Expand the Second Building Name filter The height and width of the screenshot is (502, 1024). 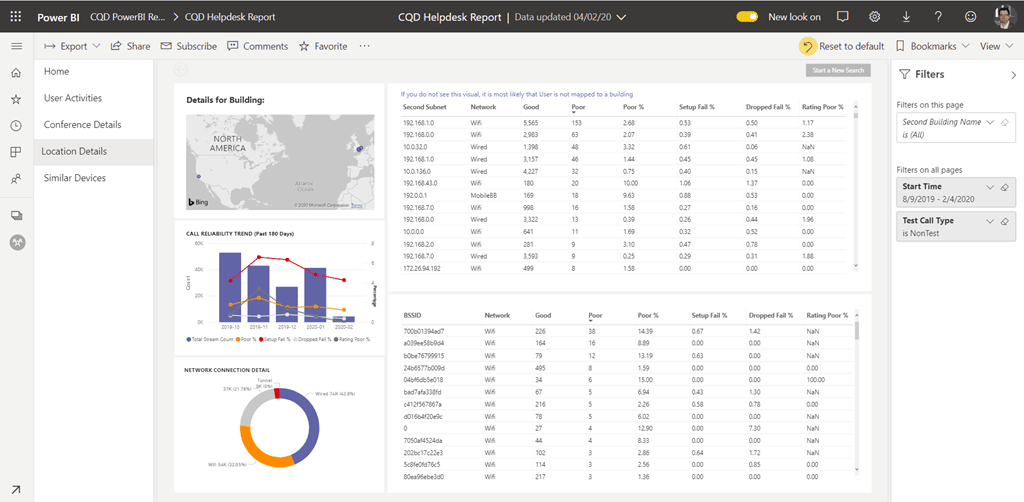click(x=990, y=122)
